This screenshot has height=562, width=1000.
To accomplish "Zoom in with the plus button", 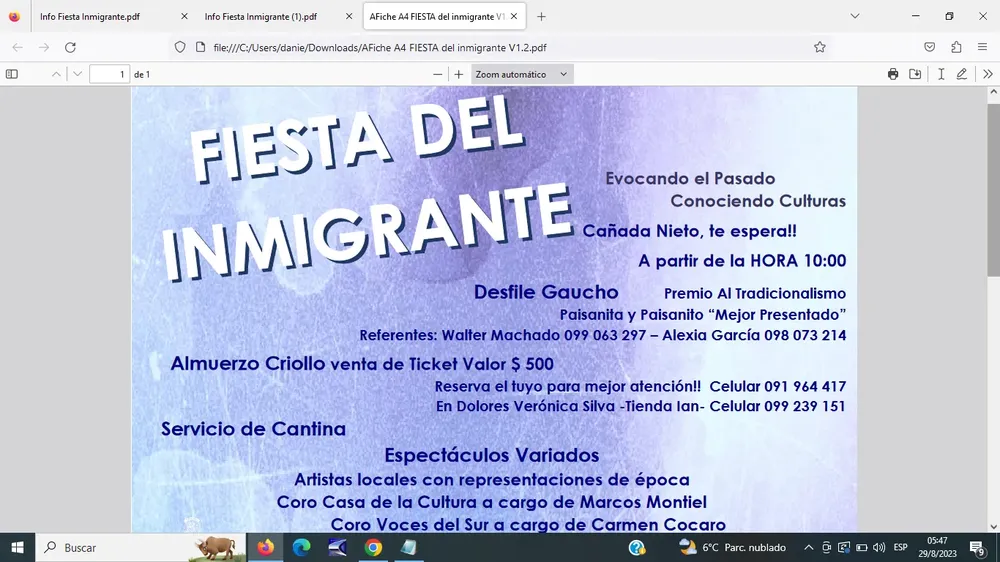I will (x=459, y=74).
